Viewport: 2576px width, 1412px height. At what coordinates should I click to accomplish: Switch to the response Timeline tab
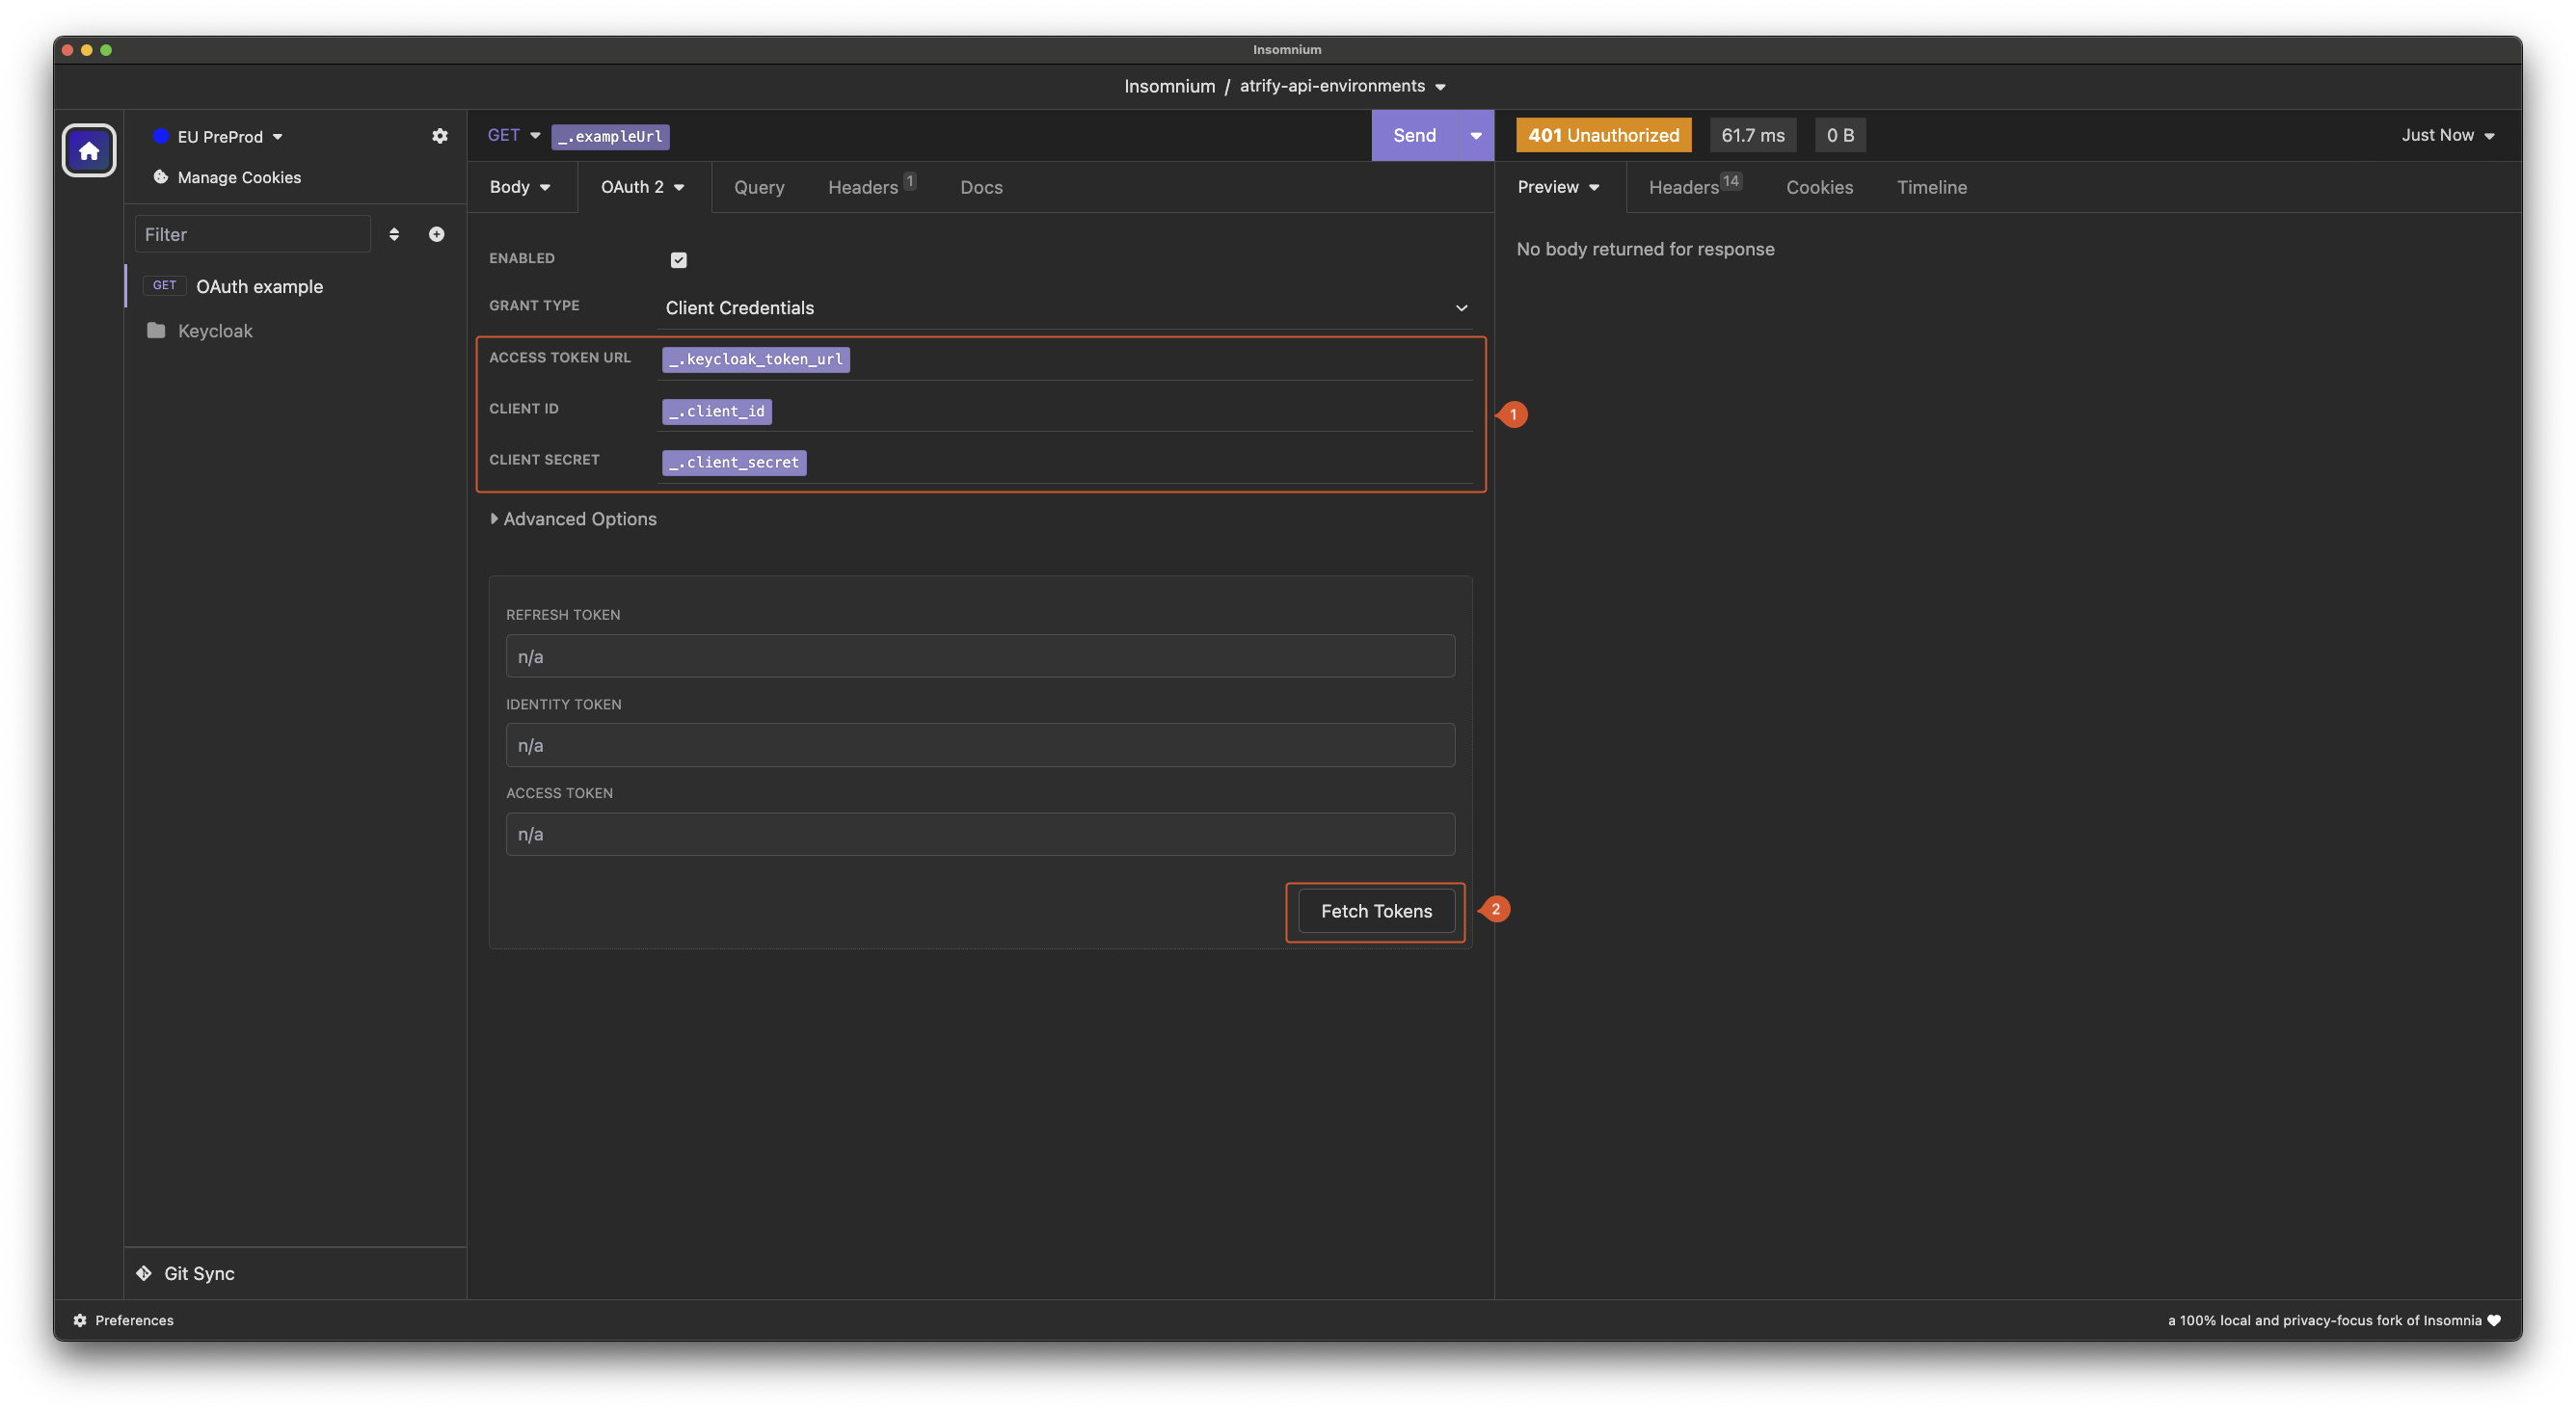(1931, 187)
